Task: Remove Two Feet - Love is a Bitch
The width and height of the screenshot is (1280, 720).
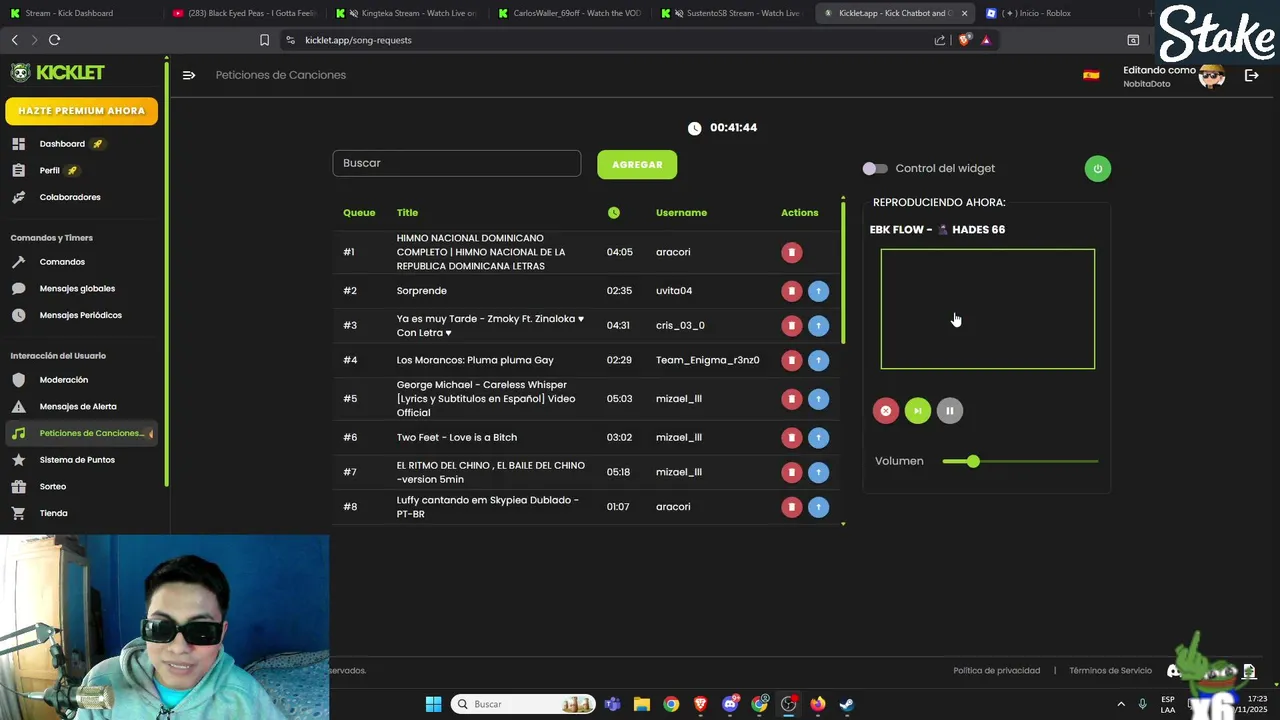Action: [791, 438]
